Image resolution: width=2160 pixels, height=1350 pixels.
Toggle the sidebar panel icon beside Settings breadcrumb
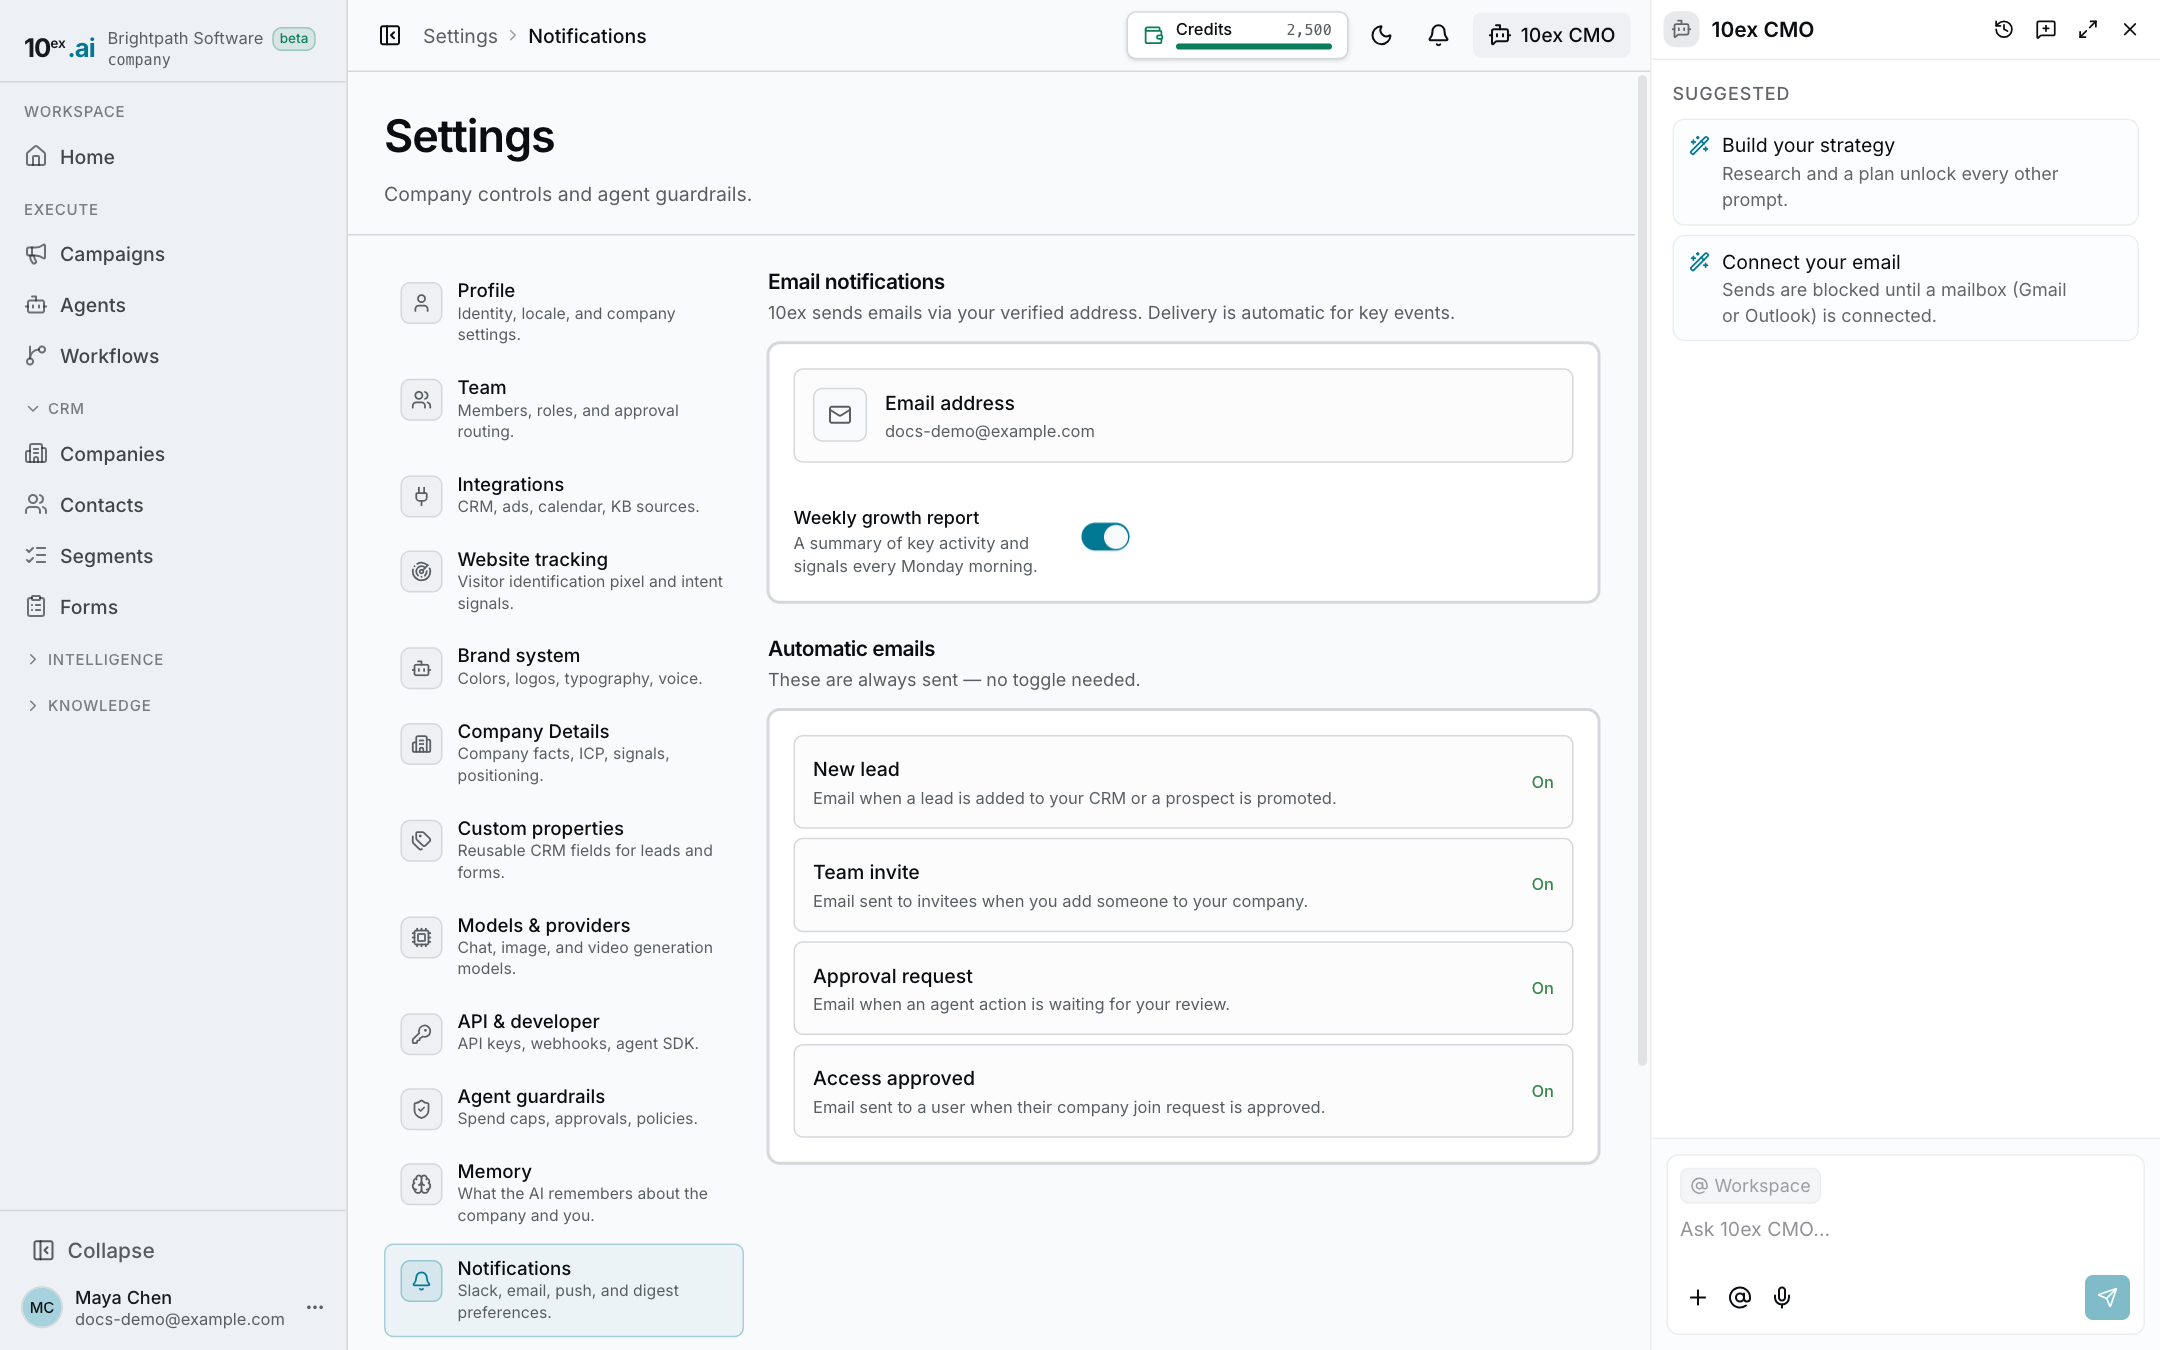click(390, 36)
